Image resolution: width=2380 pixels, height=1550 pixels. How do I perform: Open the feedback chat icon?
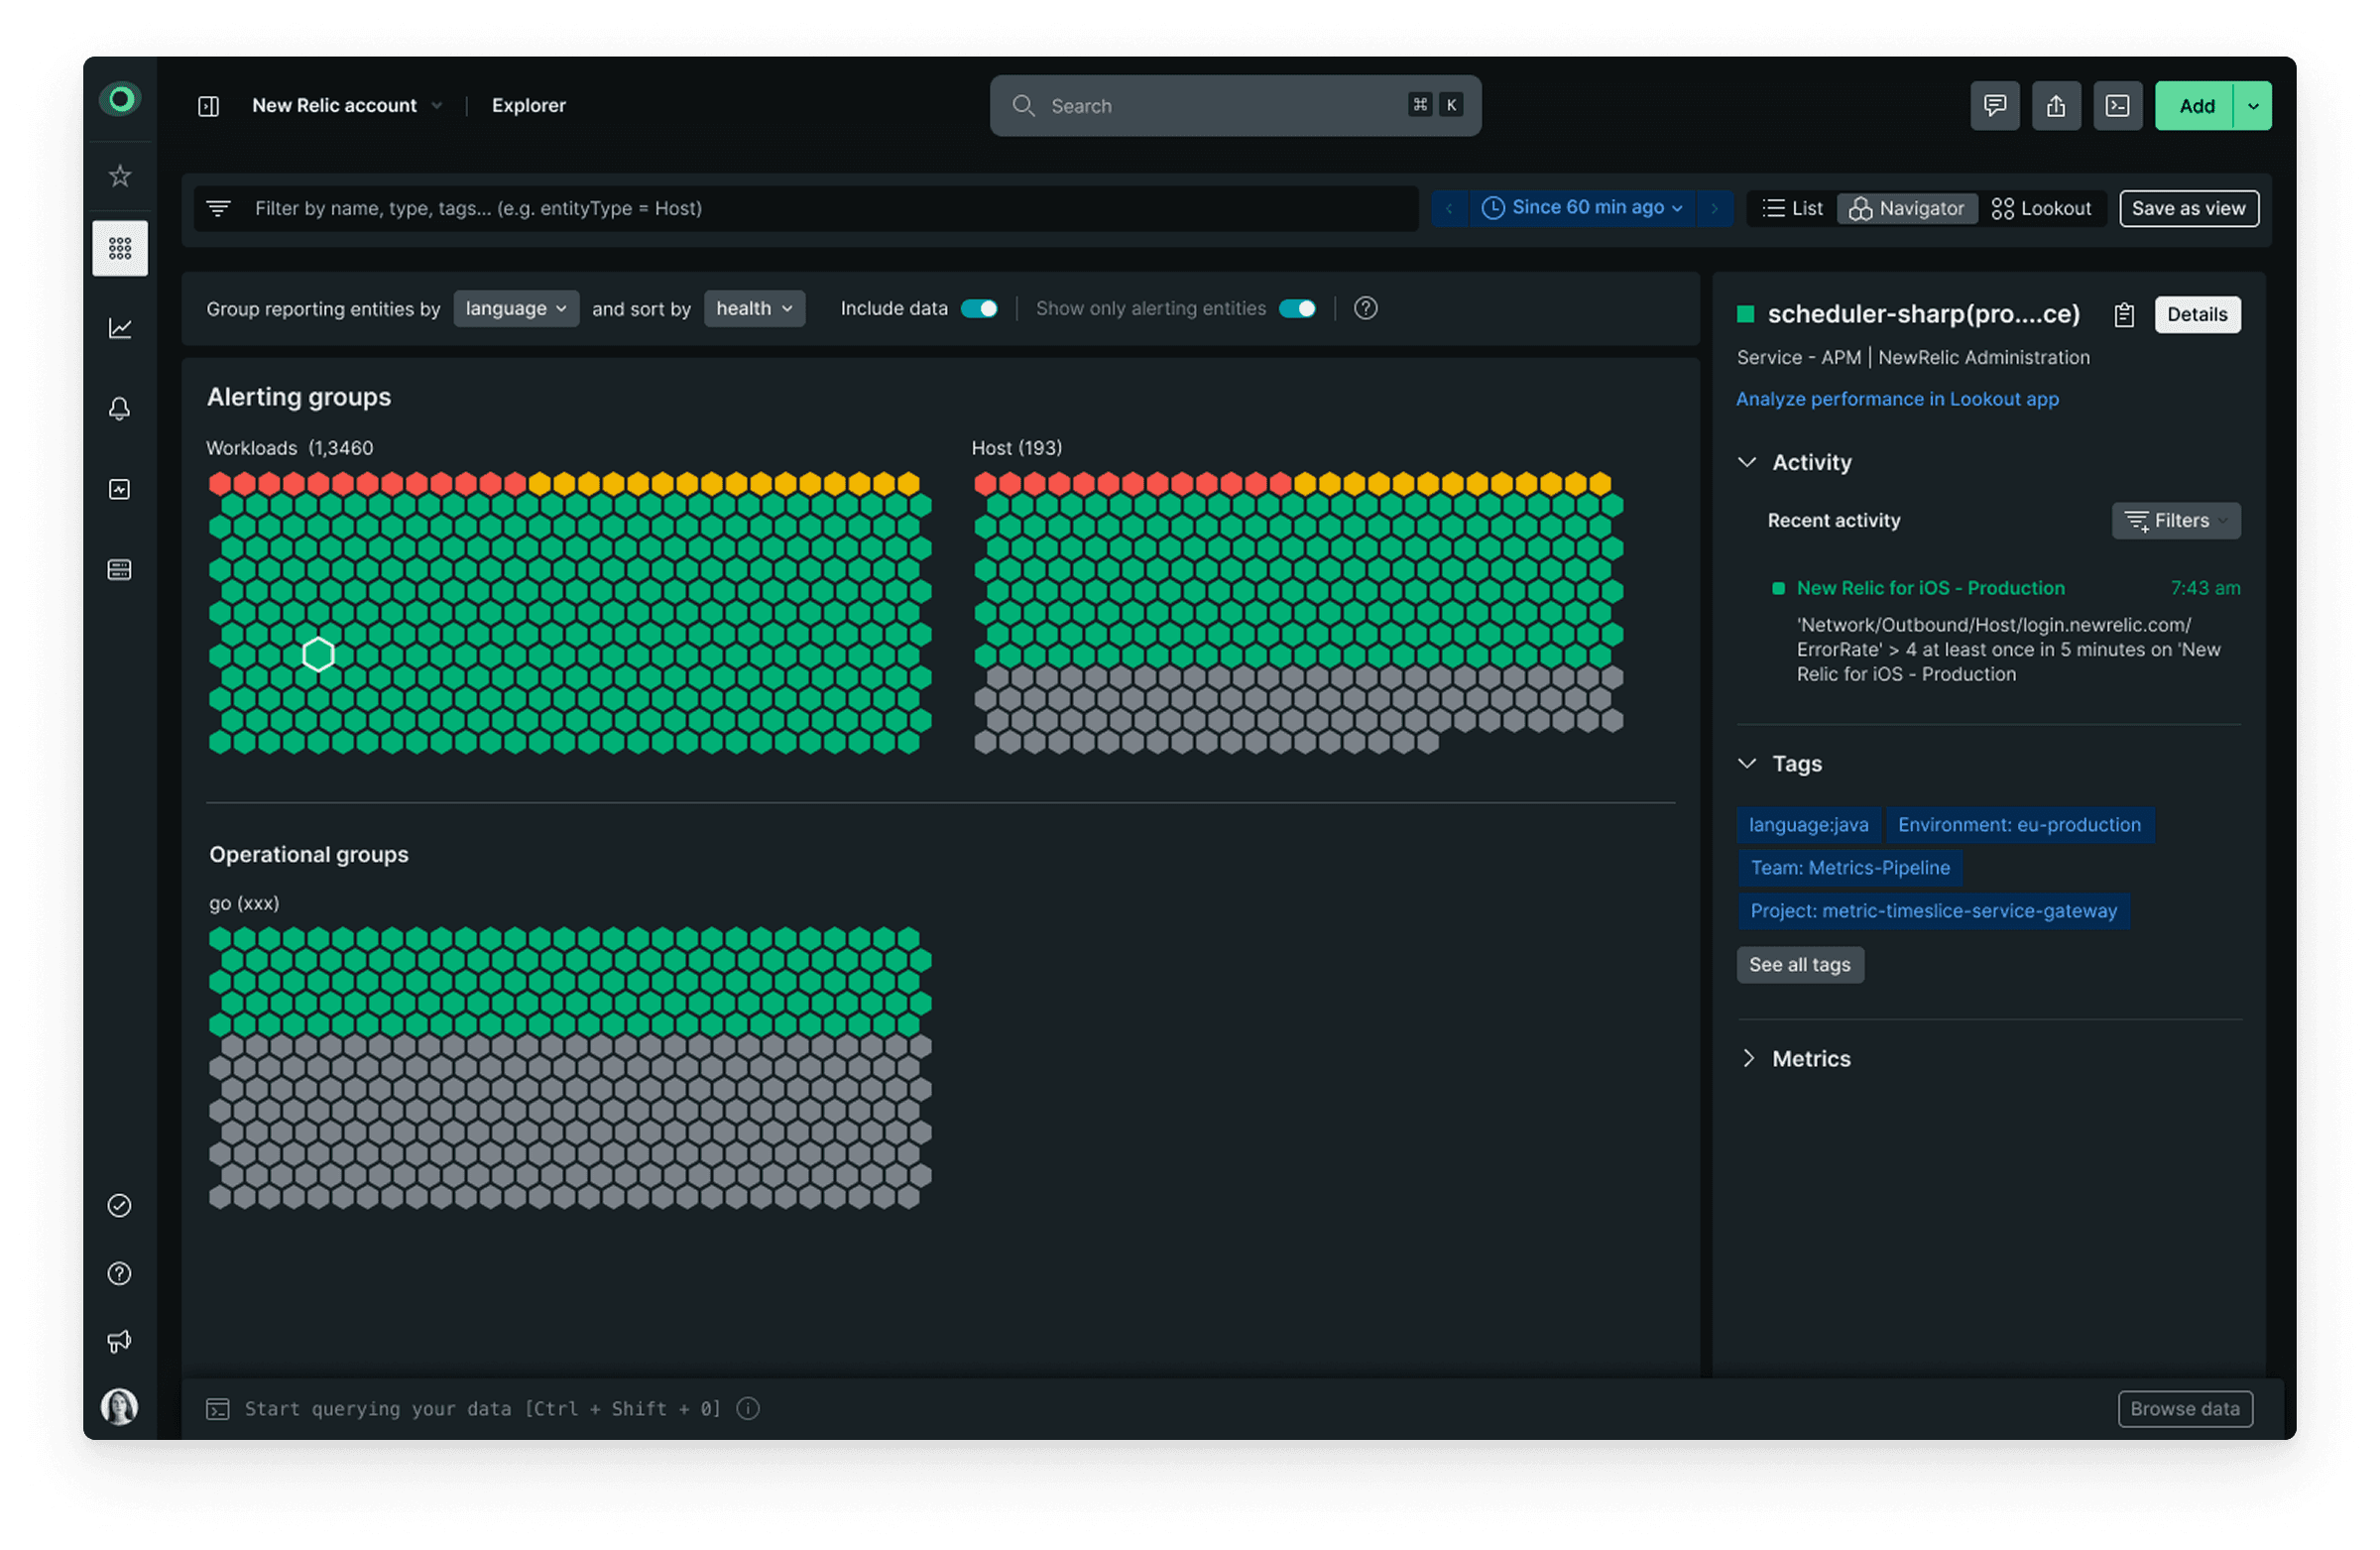coord(1994,106)
